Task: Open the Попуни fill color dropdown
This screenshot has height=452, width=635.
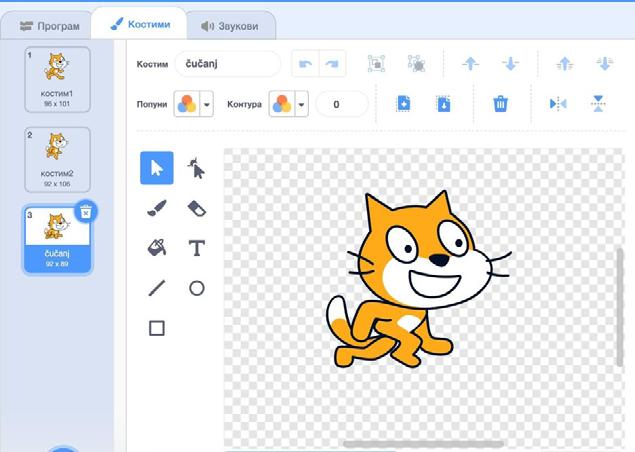Action: pyautogui.click(x=207, y=104)
